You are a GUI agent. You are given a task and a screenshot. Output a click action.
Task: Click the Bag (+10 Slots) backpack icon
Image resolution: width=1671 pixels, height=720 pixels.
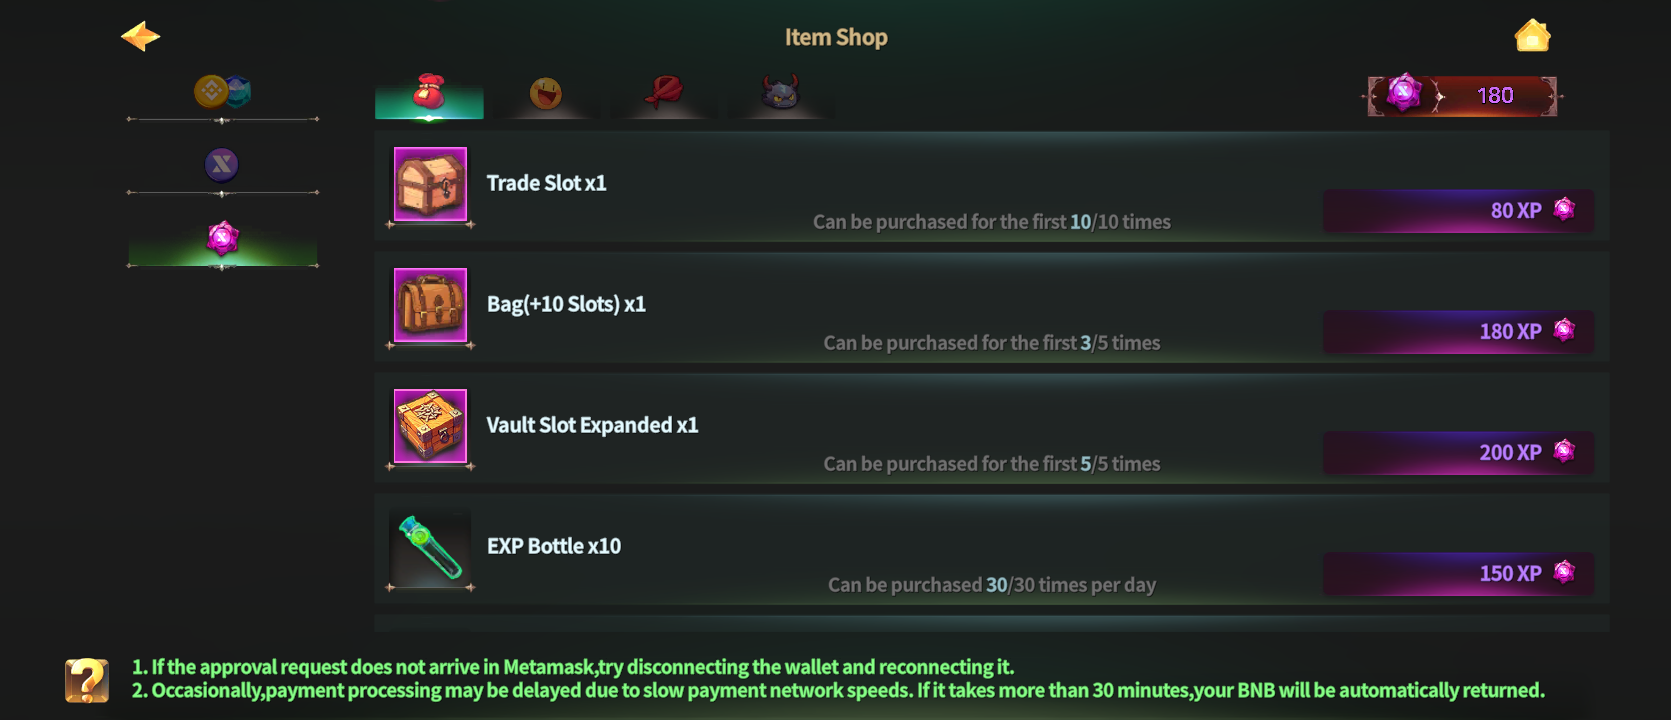430,305
